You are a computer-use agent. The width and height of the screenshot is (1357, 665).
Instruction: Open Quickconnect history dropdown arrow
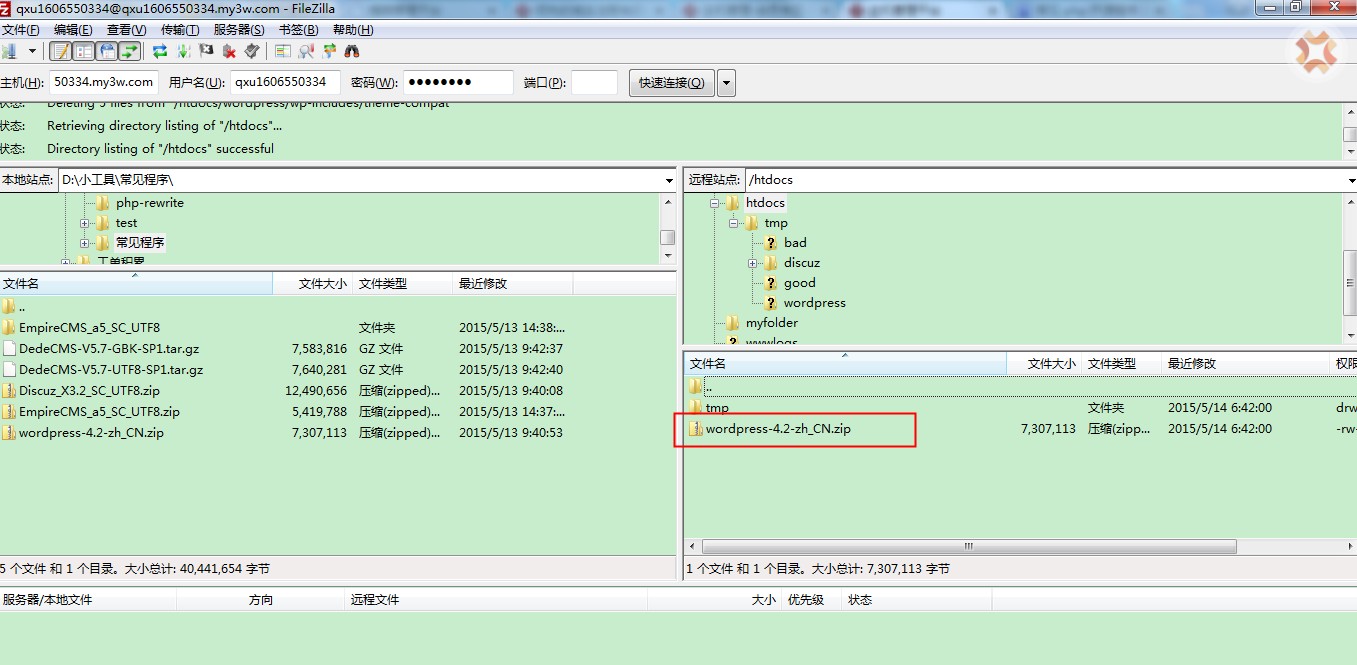[x=727, y=83]
